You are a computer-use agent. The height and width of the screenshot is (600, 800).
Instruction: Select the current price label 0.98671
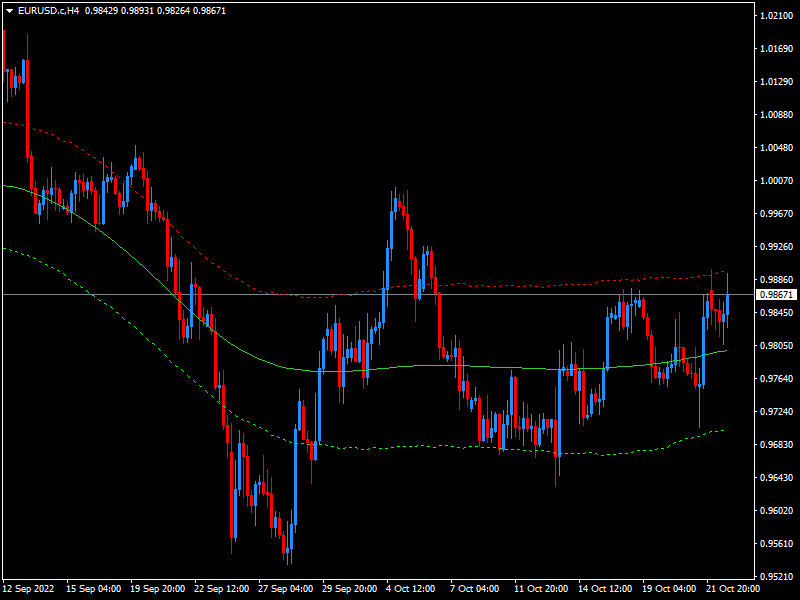(x=776, y=295)
